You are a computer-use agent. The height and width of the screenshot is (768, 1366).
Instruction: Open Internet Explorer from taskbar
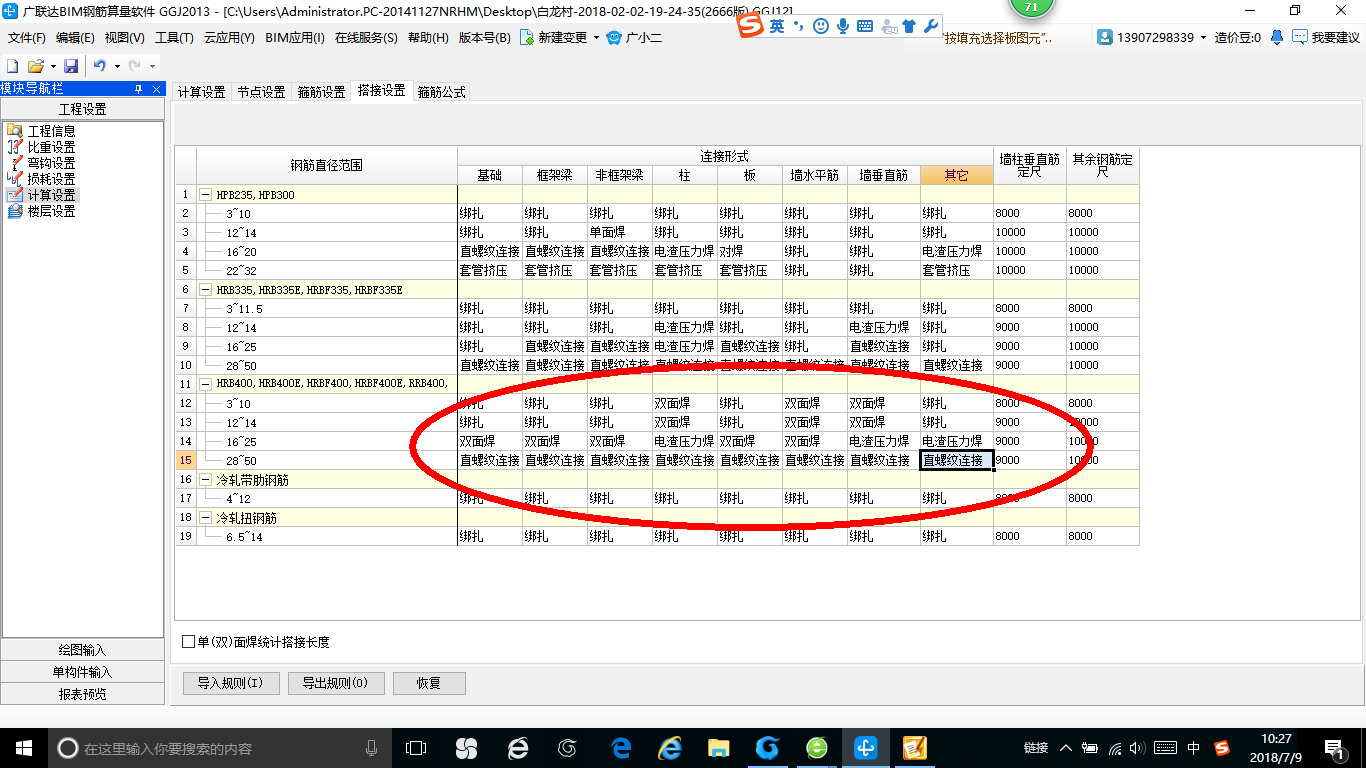(669, 748)
